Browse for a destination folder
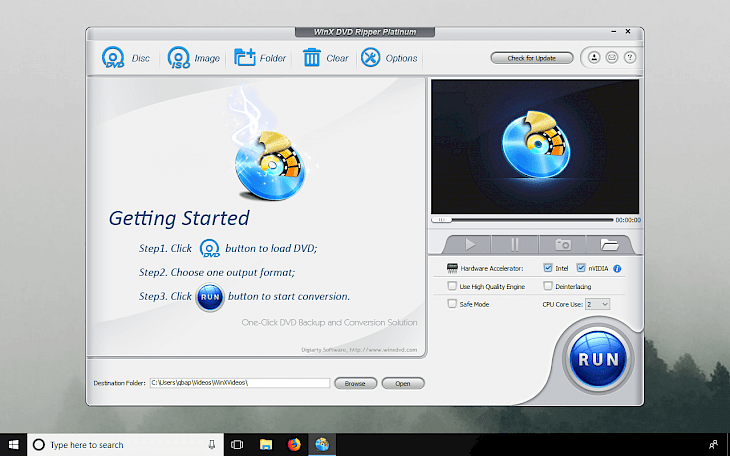The image size is (730, 456). click(x=355, y=383)
